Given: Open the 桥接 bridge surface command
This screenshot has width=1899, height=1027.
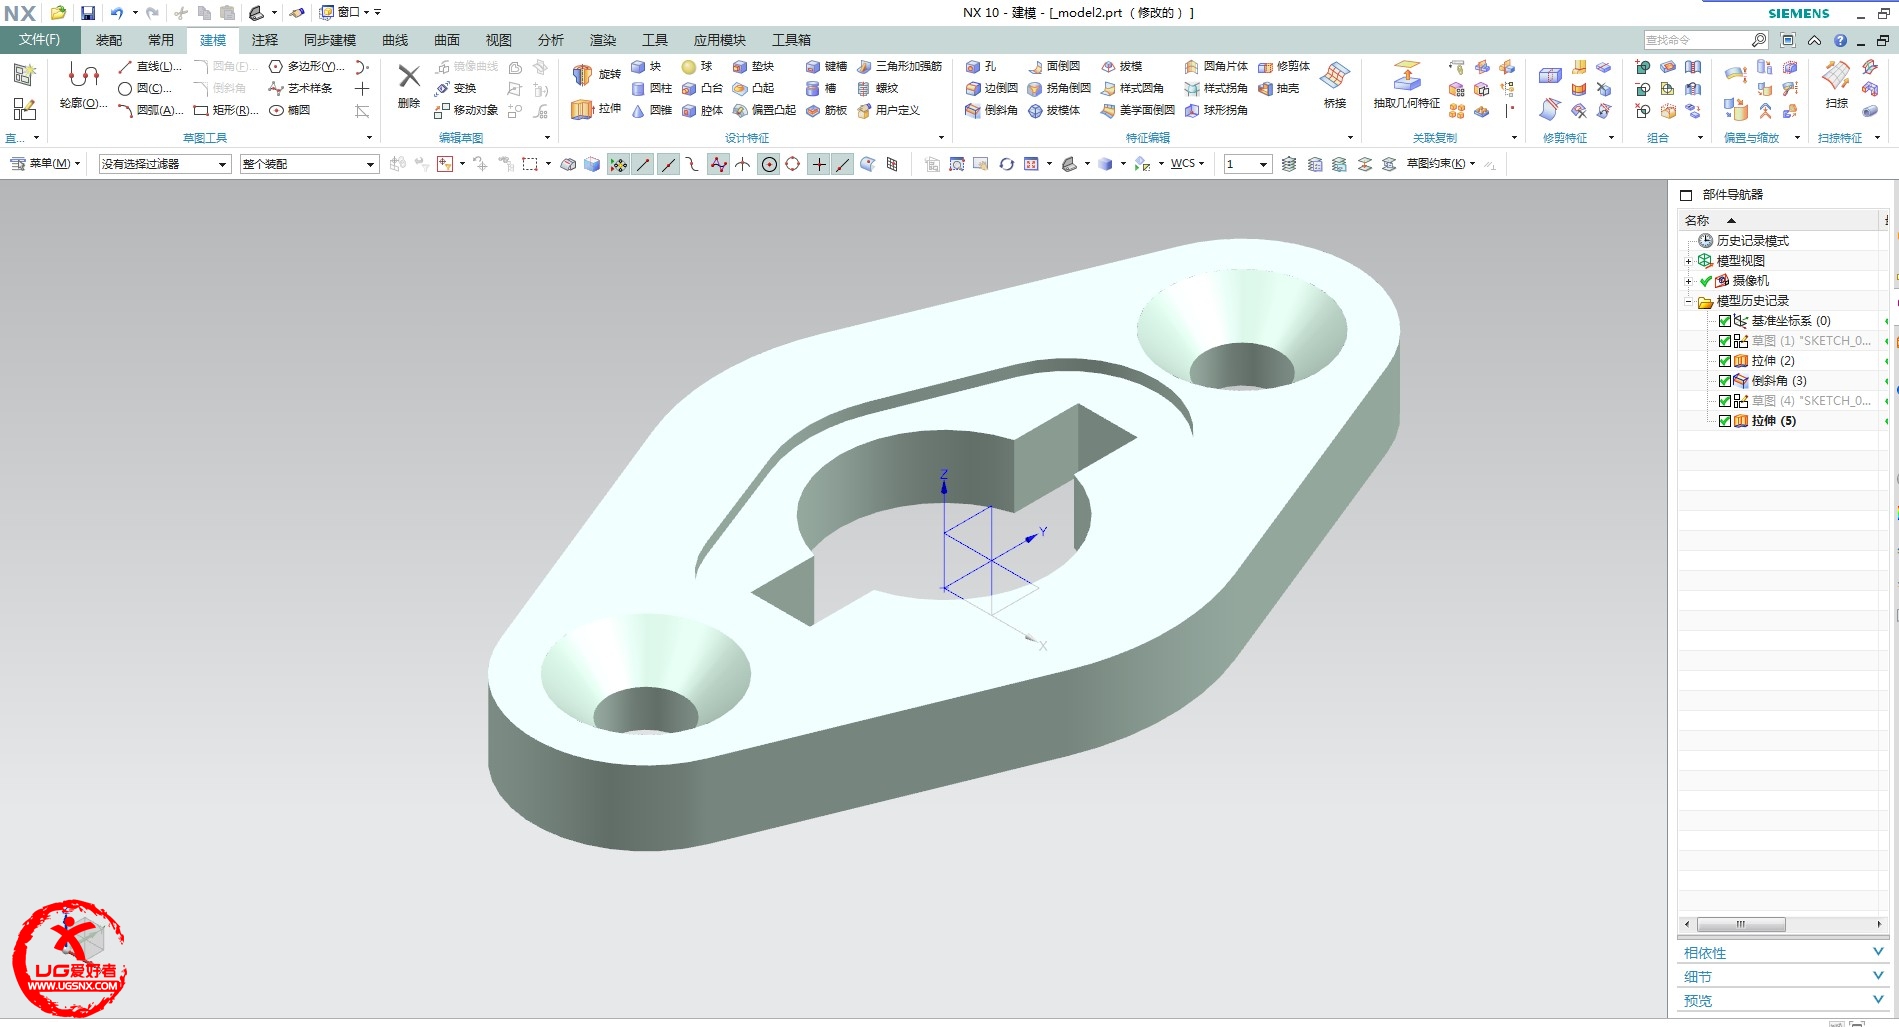Looking at the screenshot, I should [x=1335, y=85].
